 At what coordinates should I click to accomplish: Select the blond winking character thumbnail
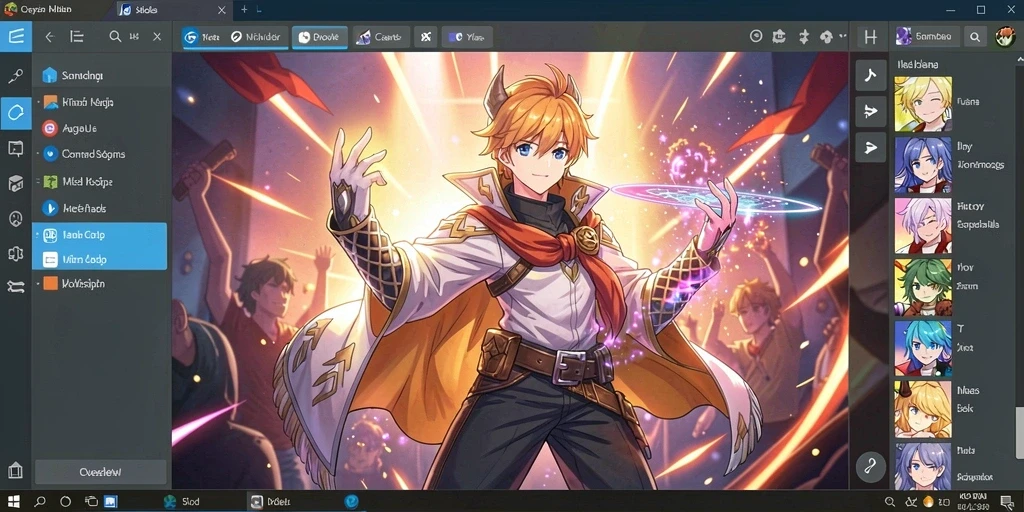point(923,104)
